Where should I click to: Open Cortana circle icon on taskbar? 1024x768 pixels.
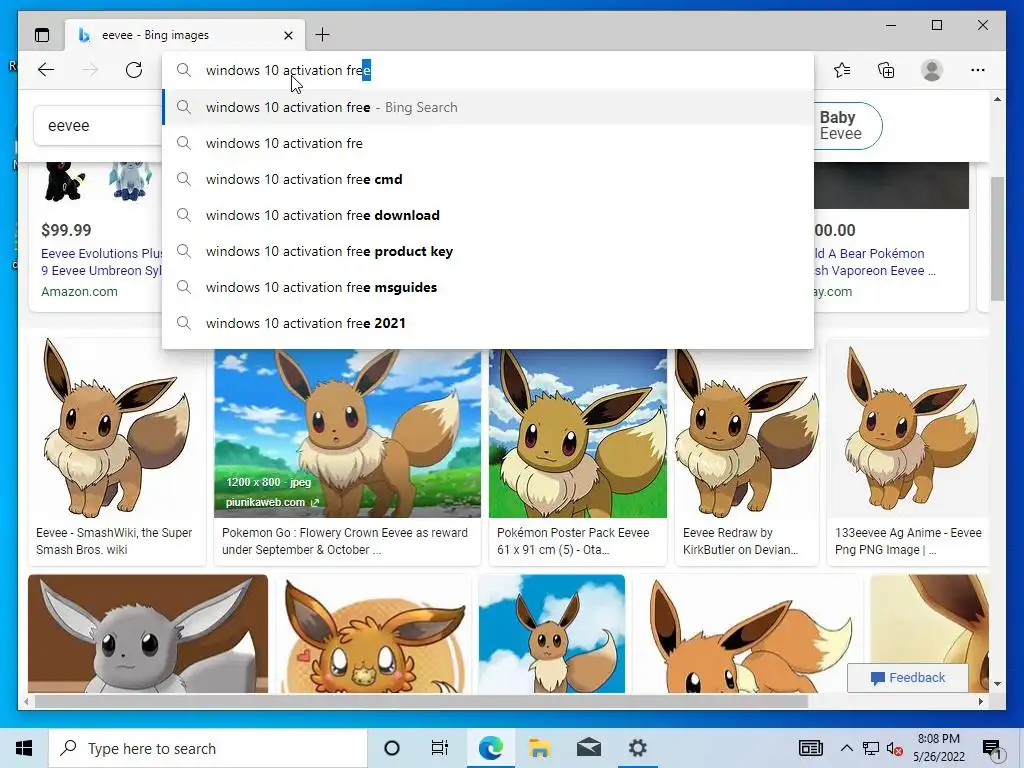pyautogui.click(x=392, y=748)
